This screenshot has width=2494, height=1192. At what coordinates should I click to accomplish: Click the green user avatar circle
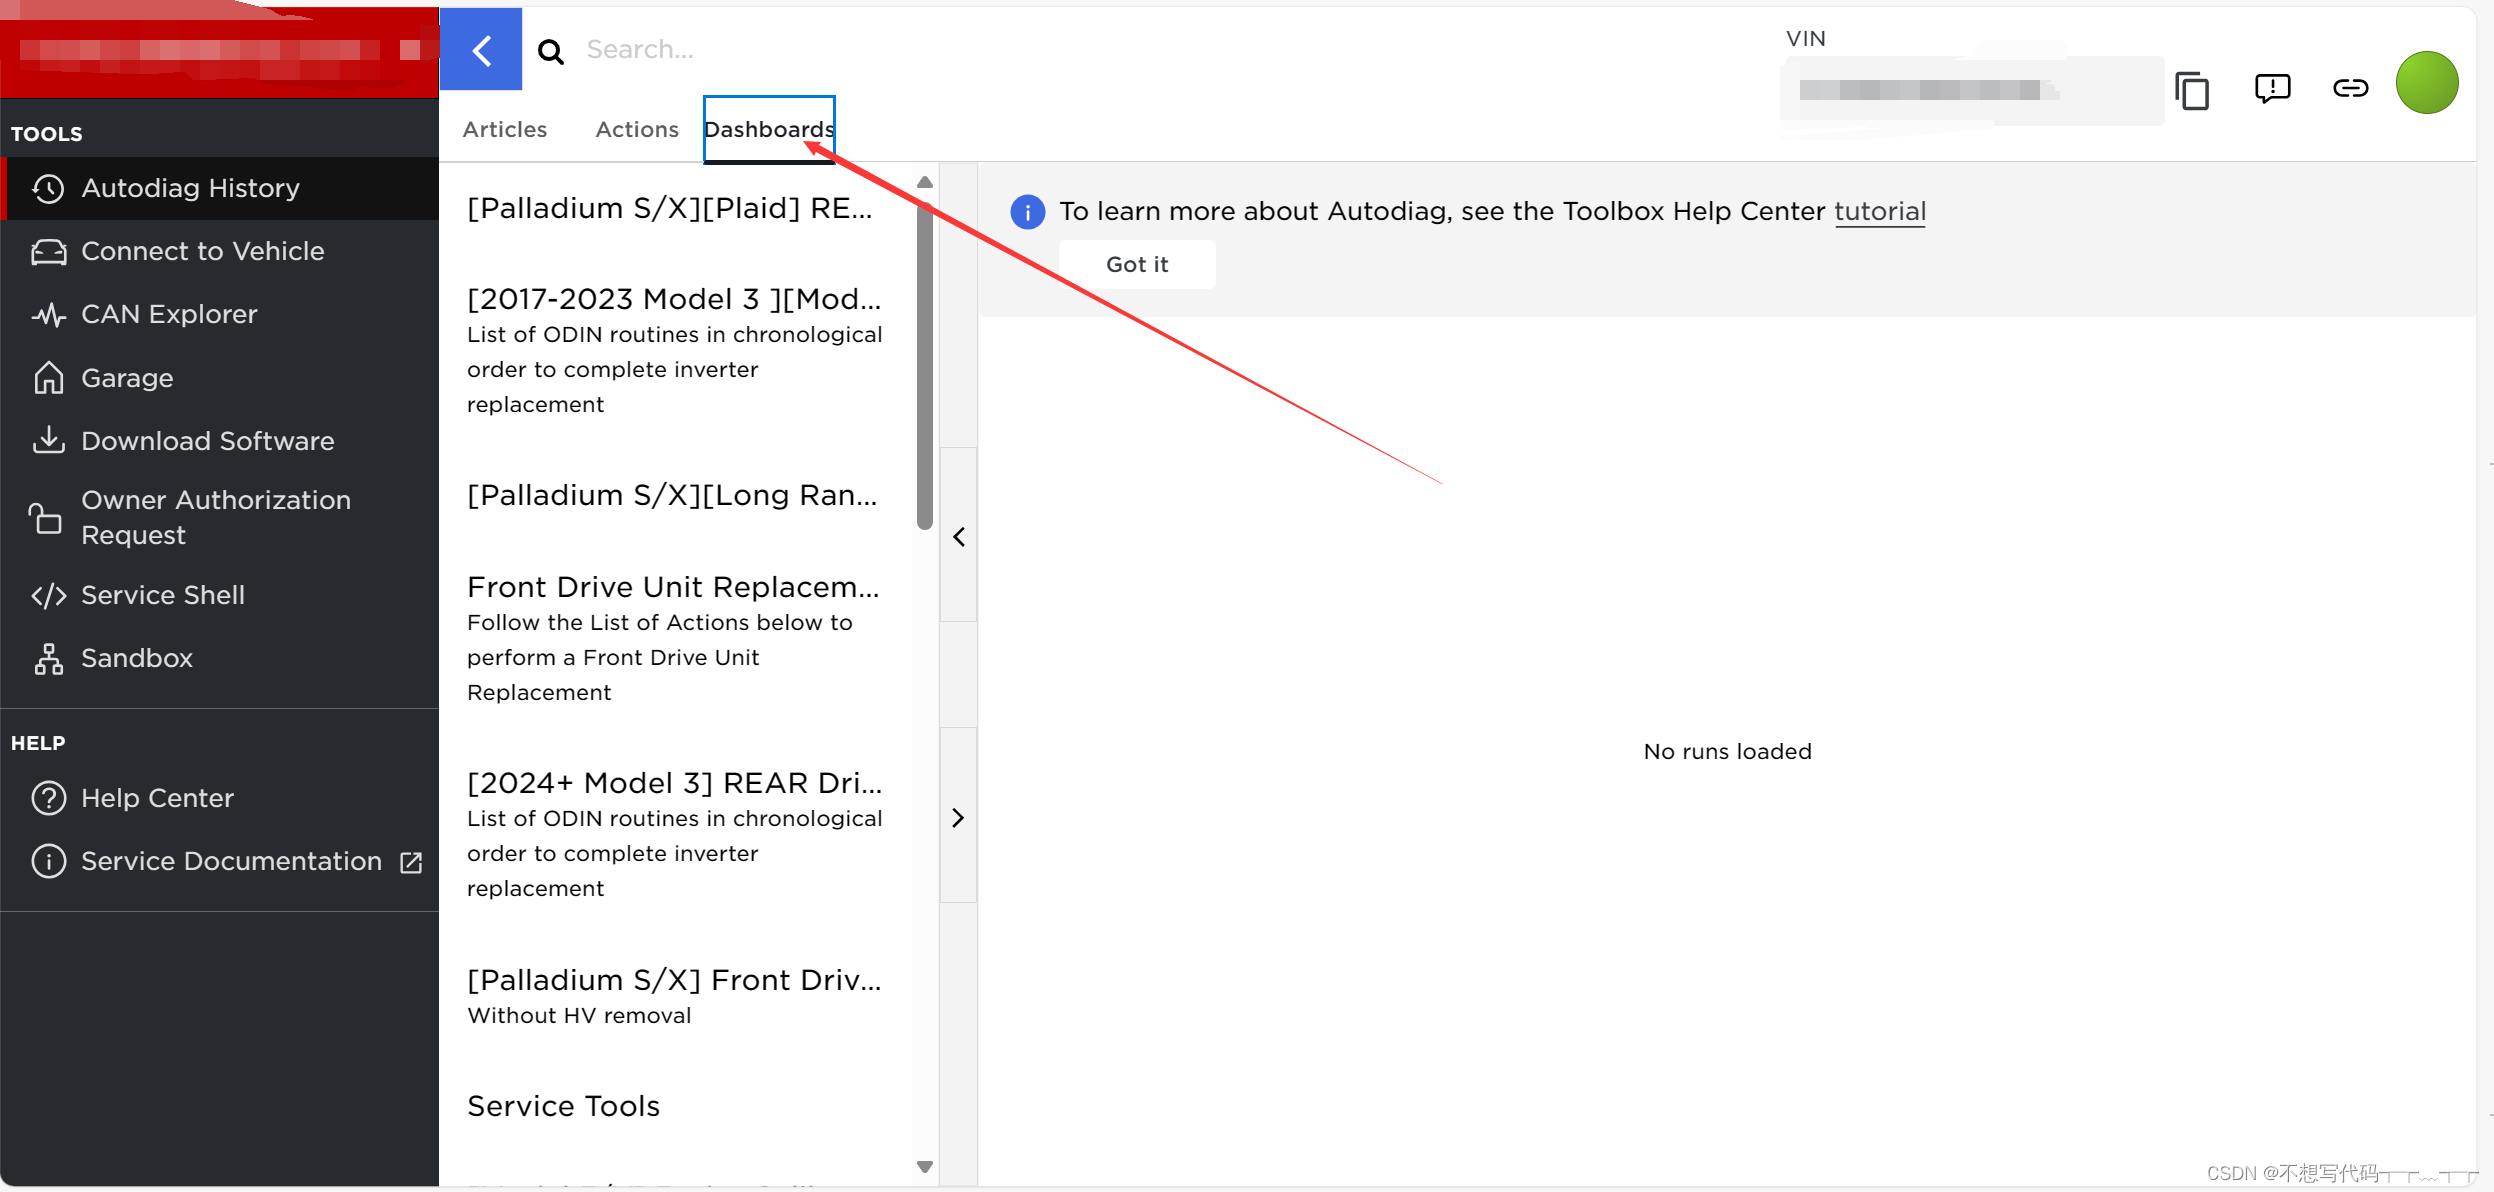point(2427,83)
